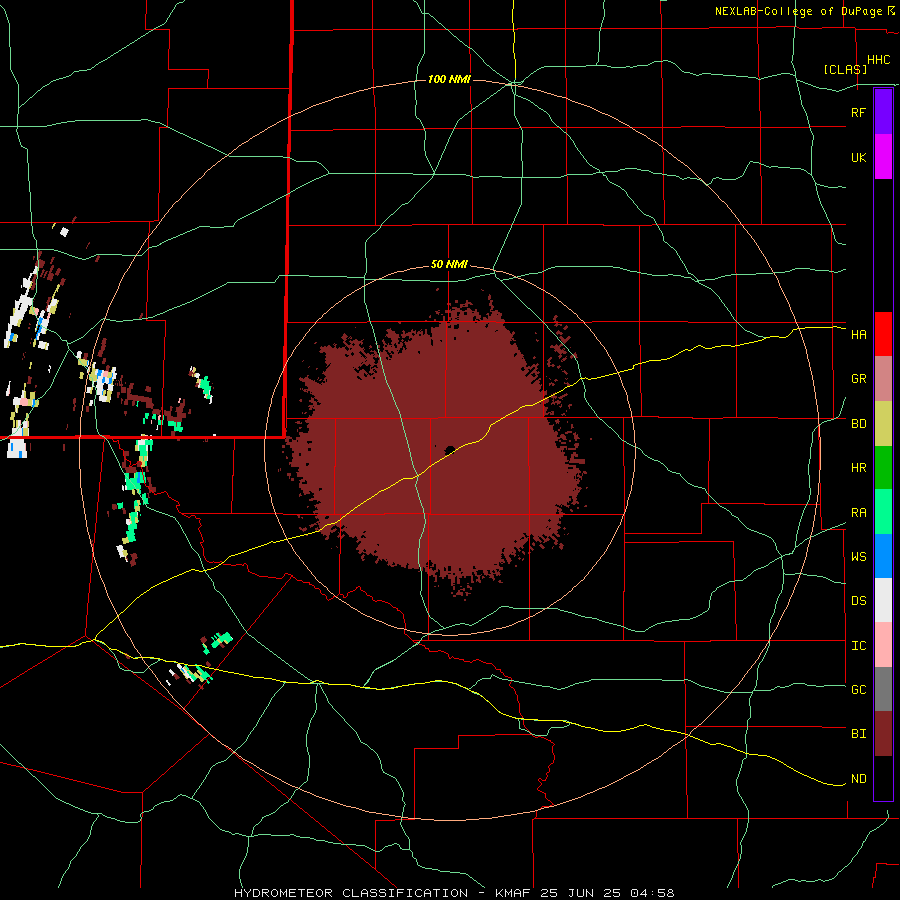
Task: Click the brown BI legend swatch
Action: pos(883,734)
